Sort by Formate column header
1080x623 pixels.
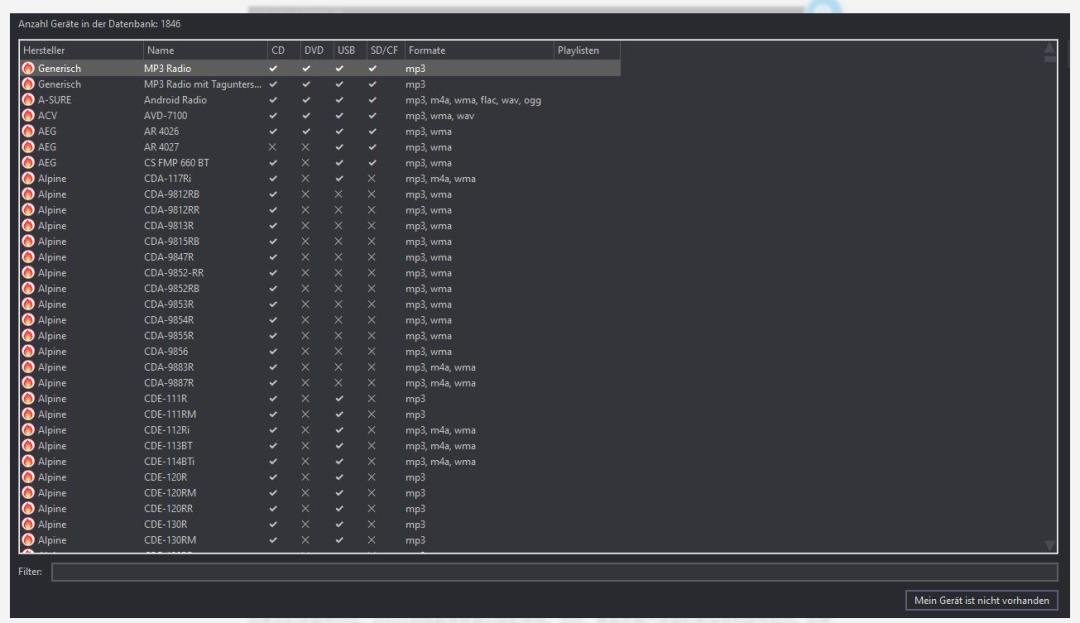click(479, 50)
